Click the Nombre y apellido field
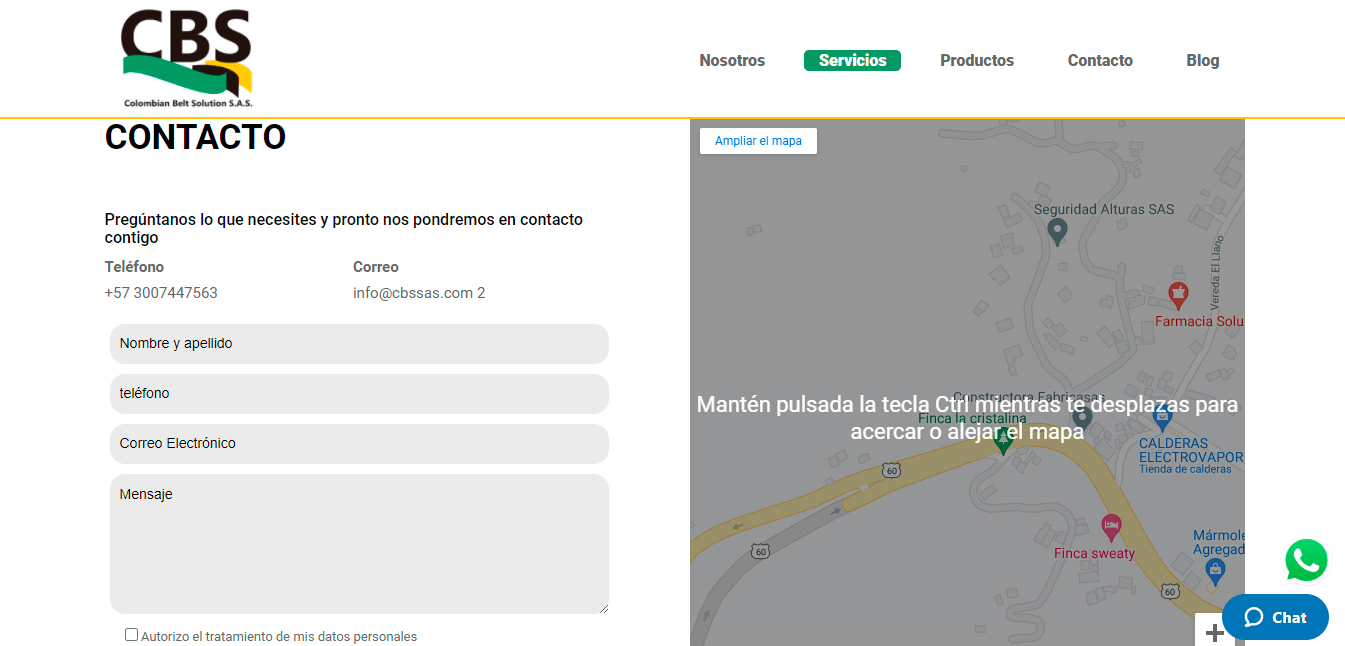 tap(359, 344)
